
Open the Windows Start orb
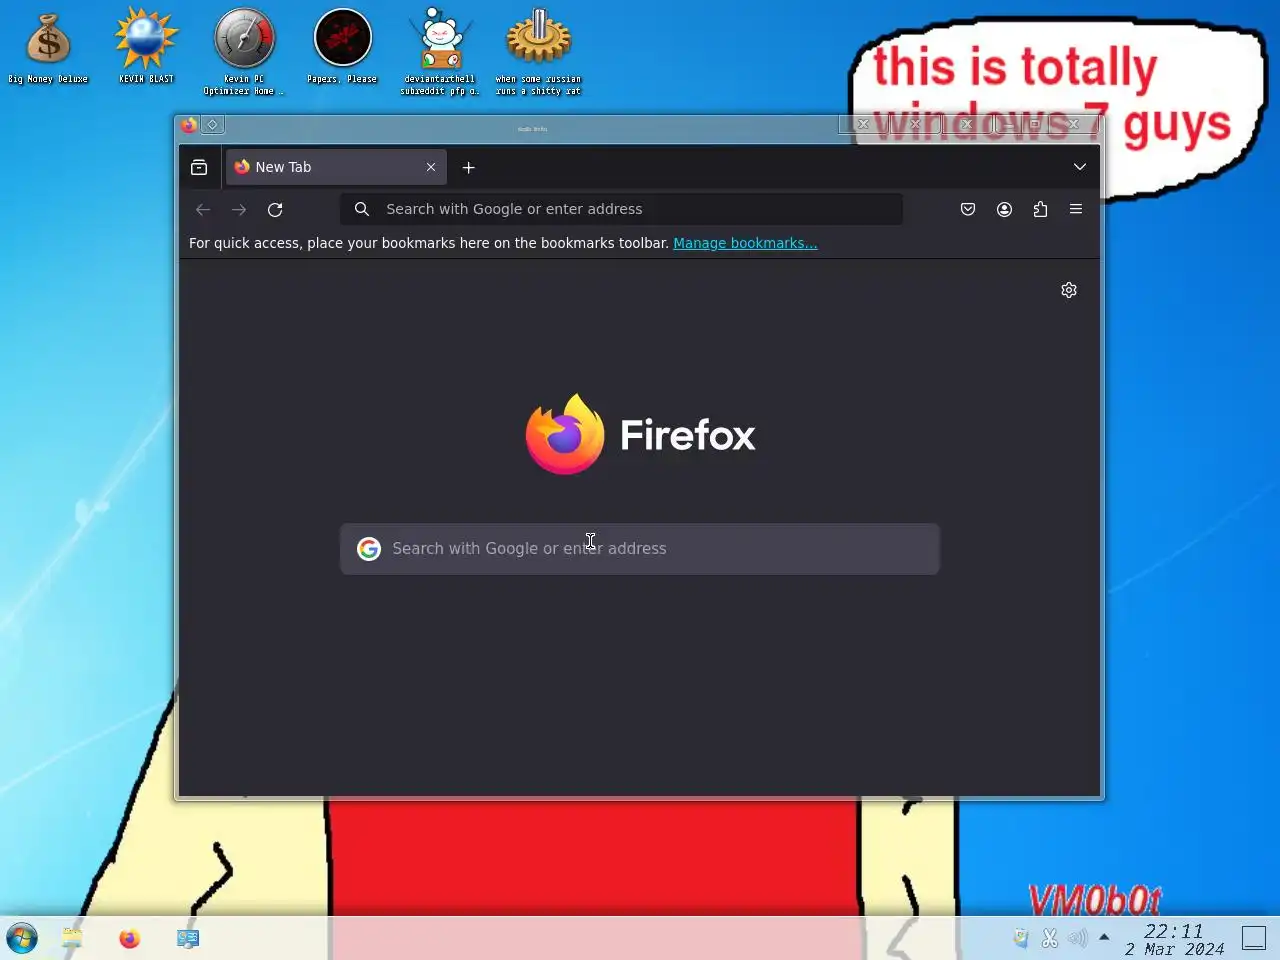click(22, 938)
